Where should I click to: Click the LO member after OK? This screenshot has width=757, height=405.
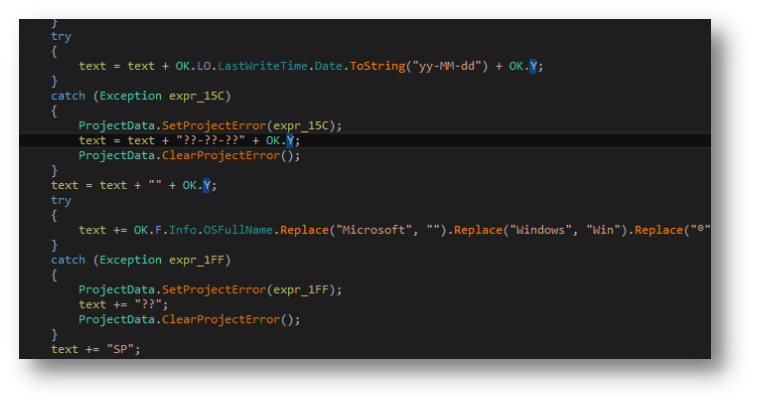pos(204,66)
